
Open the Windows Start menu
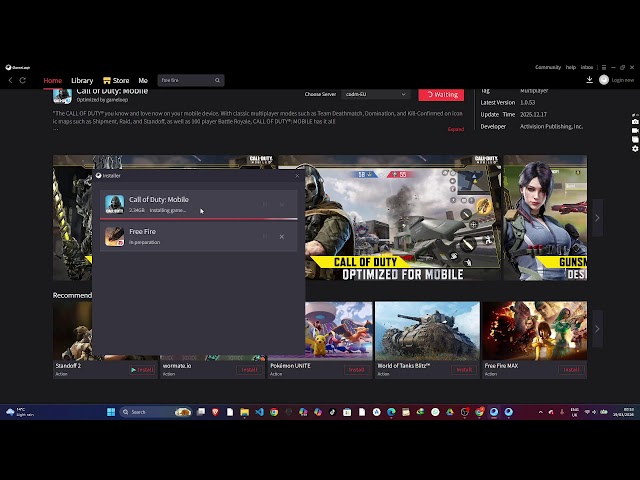[111, 412]
